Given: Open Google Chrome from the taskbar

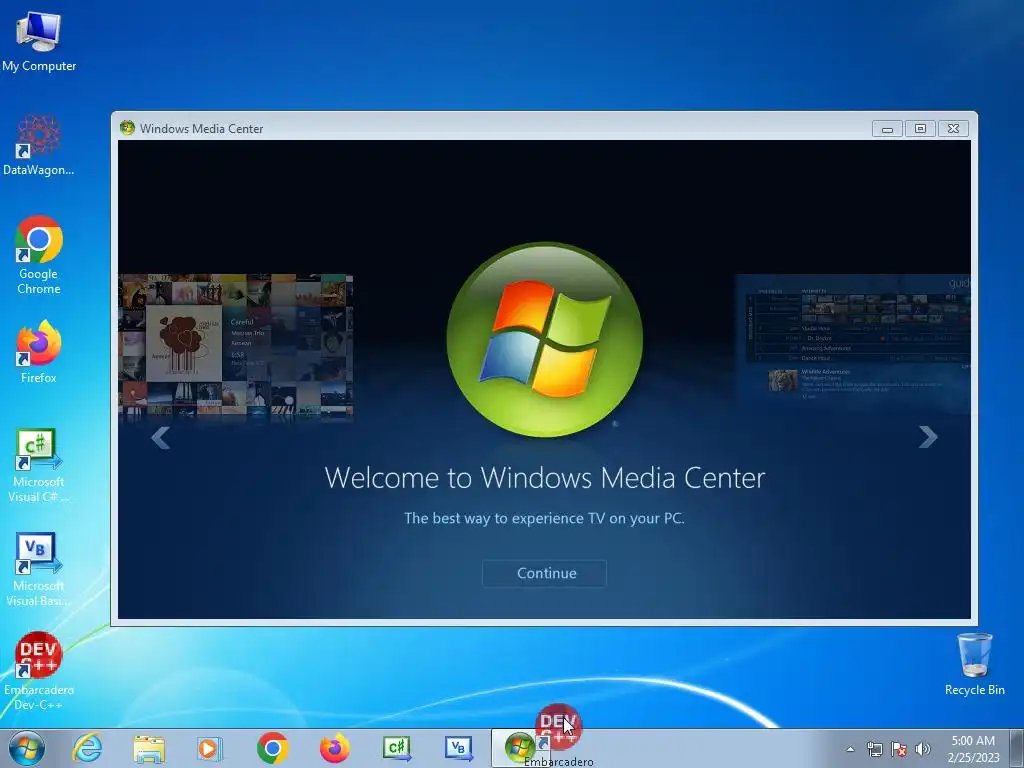Looking at the screenshot, I should coord(272,748).
